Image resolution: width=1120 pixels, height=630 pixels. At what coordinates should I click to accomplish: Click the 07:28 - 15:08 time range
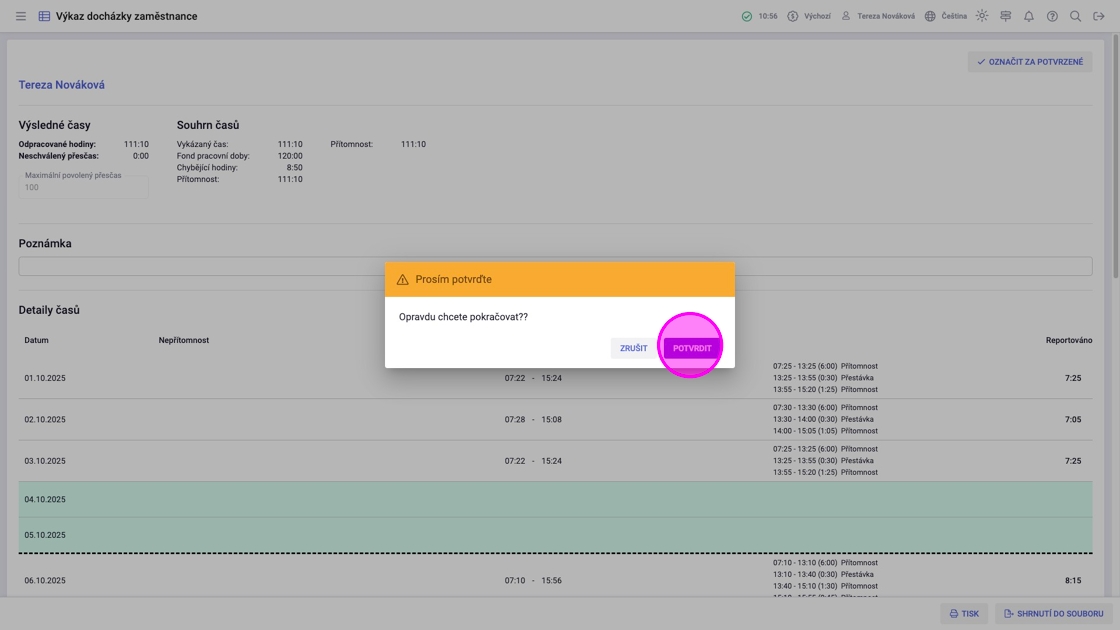533,419
